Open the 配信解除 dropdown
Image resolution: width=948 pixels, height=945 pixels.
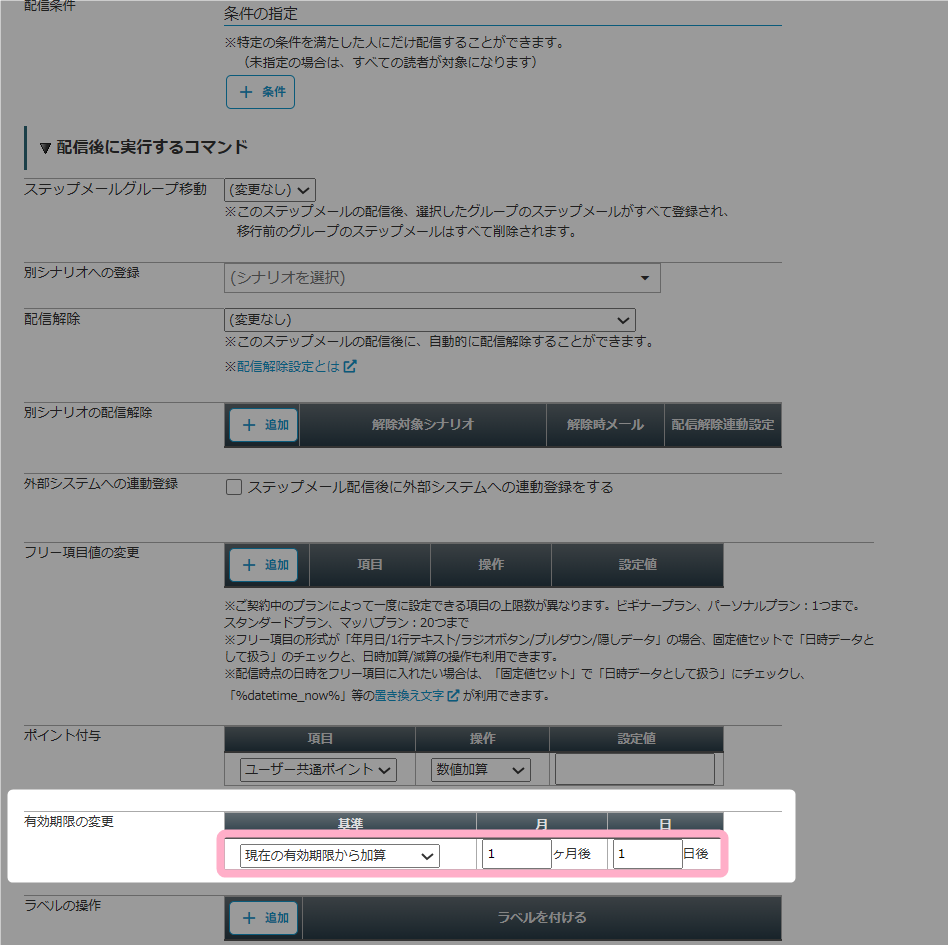point(430,320)
